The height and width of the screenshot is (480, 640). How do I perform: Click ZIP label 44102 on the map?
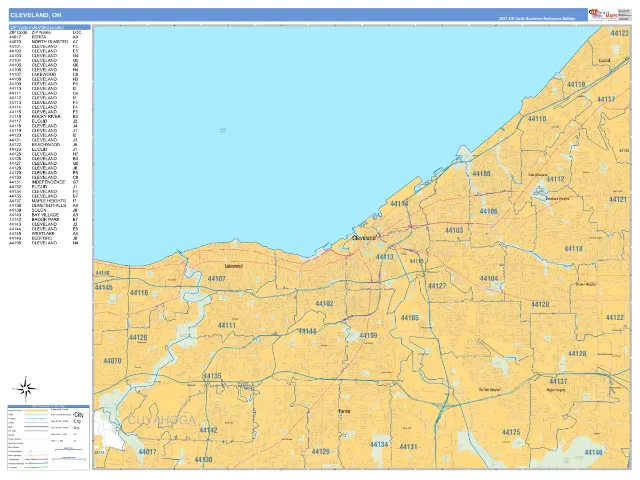point(324,304)
